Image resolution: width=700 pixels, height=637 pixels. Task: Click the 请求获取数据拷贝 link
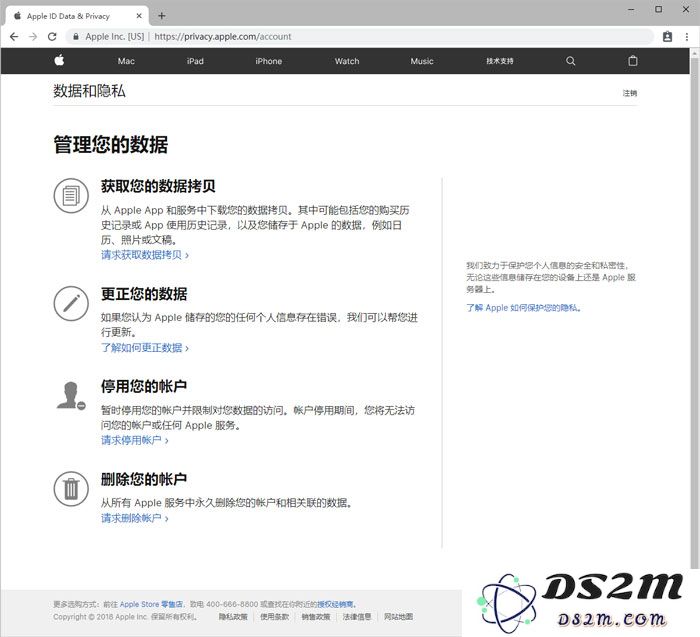[x=145, y=255]
